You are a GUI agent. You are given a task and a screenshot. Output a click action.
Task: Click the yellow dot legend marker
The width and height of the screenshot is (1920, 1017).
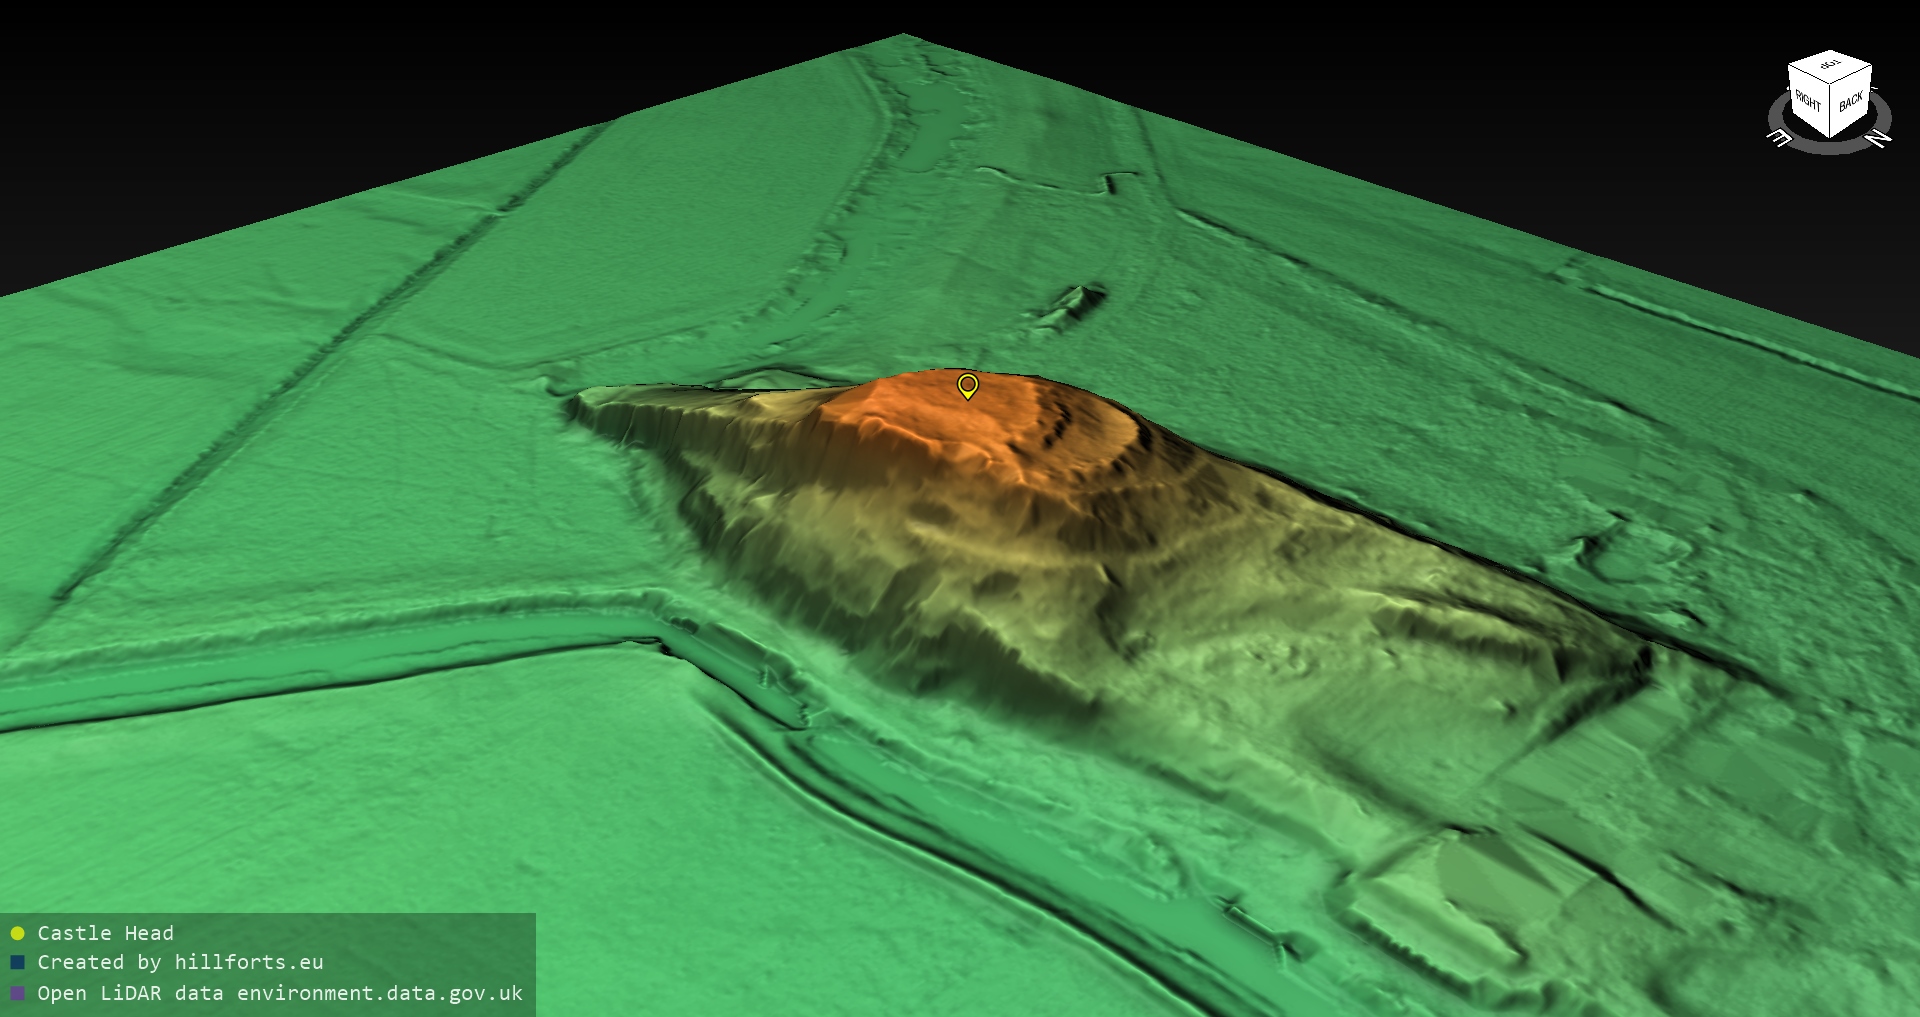pos(17,933)
